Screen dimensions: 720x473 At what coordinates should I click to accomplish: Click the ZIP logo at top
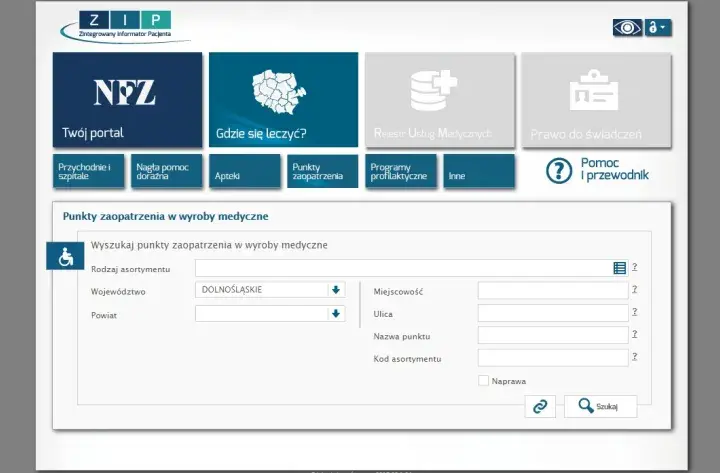coord(124,26)
